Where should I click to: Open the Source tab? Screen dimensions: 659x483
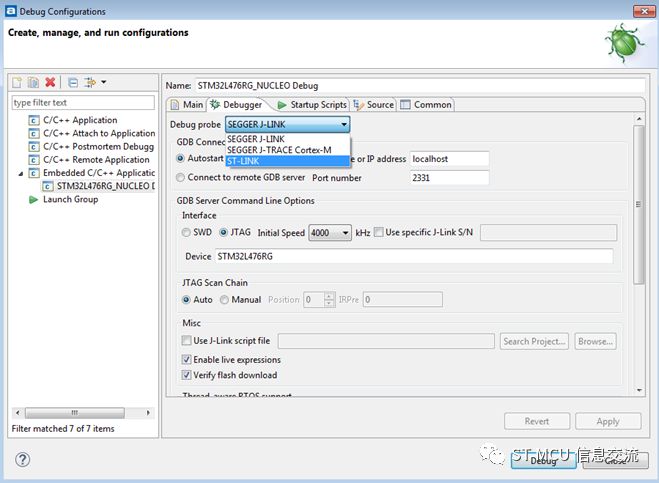[x=374, y=105]
